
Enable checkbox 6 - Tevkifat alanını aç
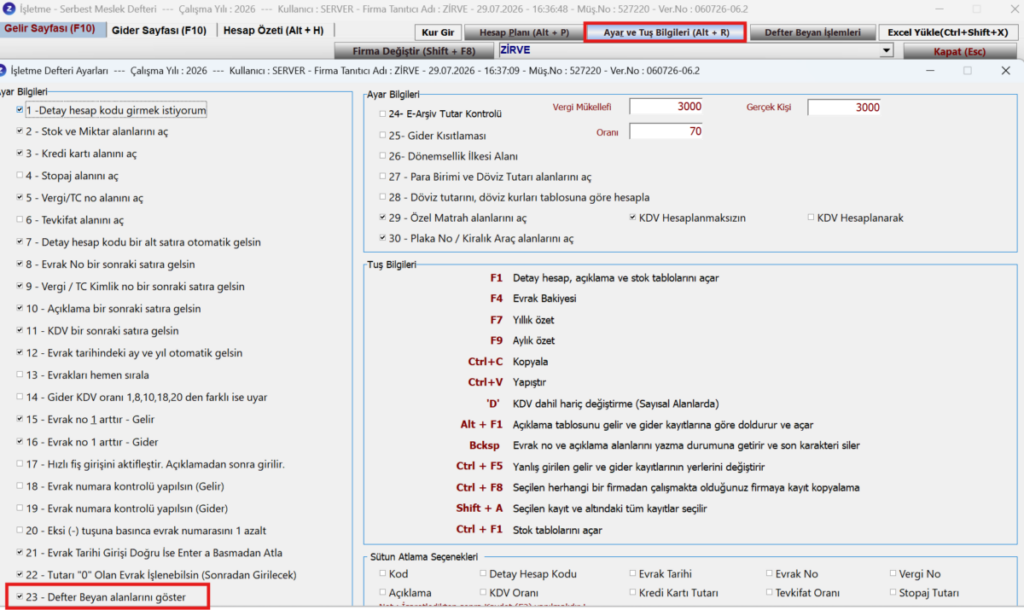coord(20,219)
